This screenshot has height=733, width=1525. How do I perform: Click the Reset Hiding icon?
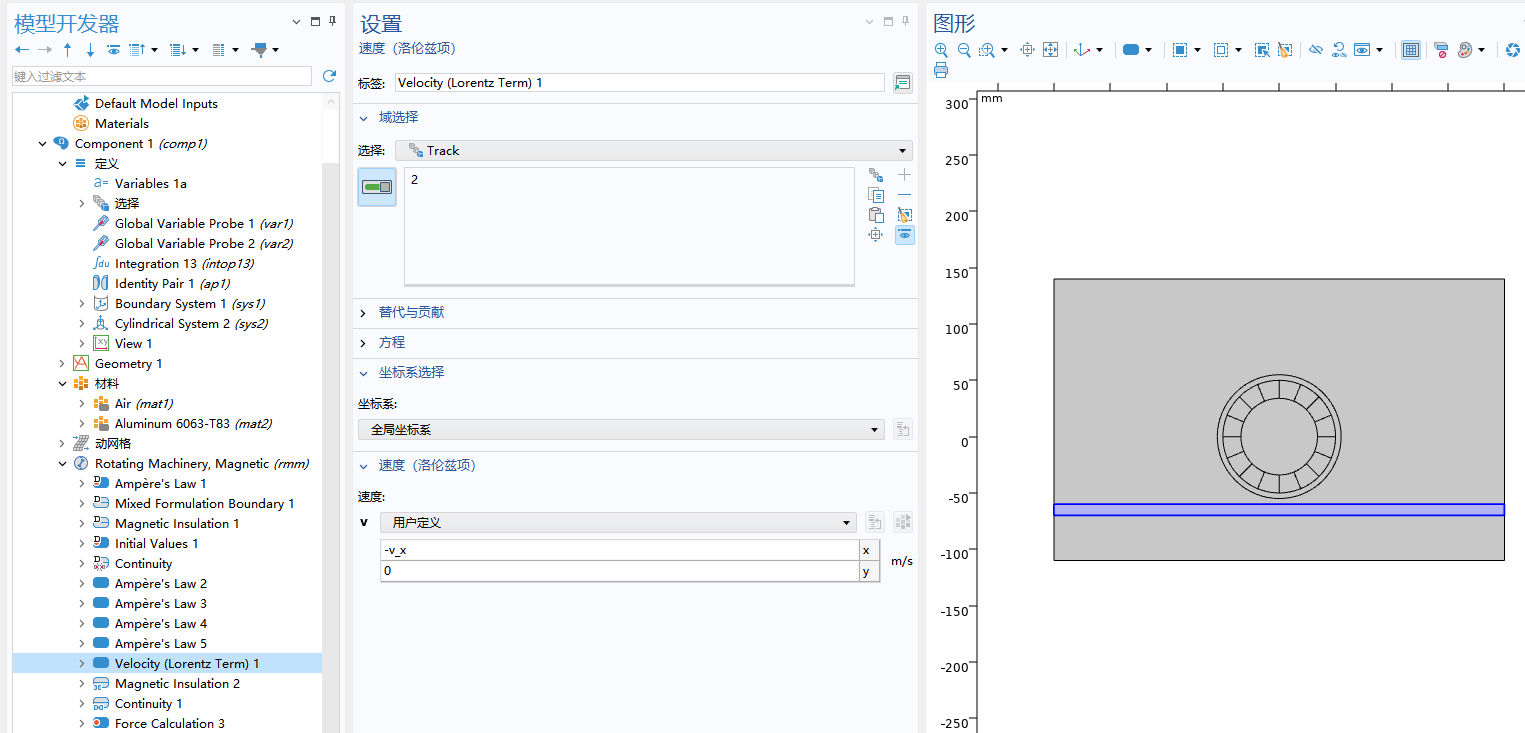[x=1339, y=49]
